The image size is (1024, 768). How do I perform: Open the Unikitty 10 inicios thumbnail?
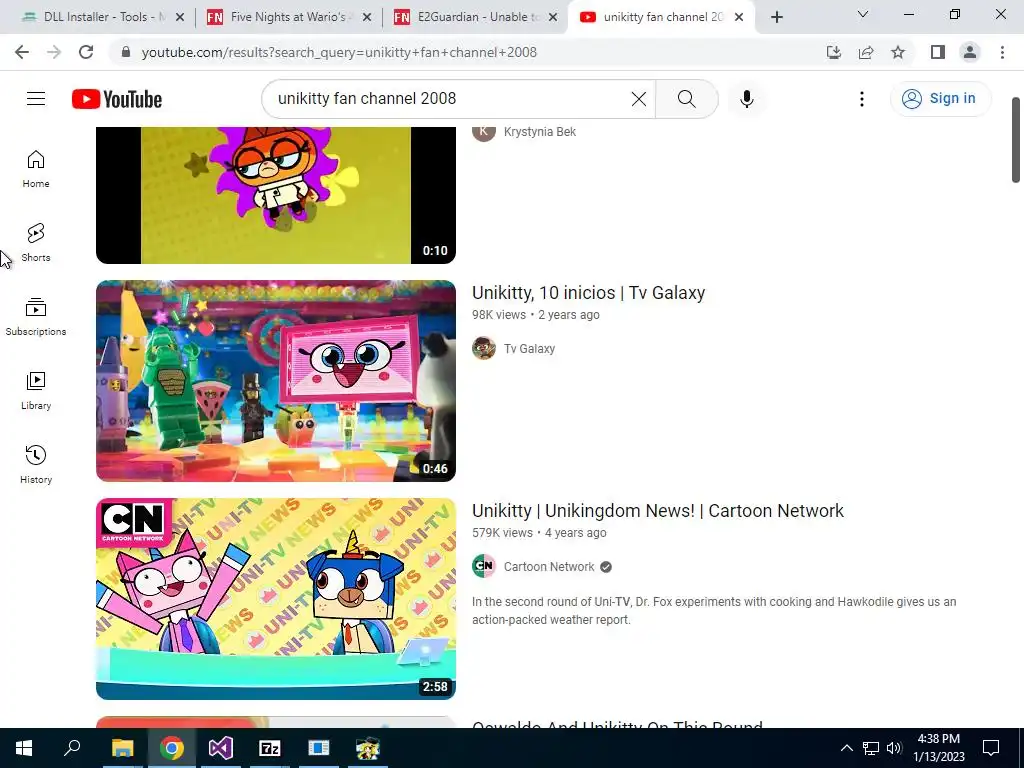pos(276,381)
